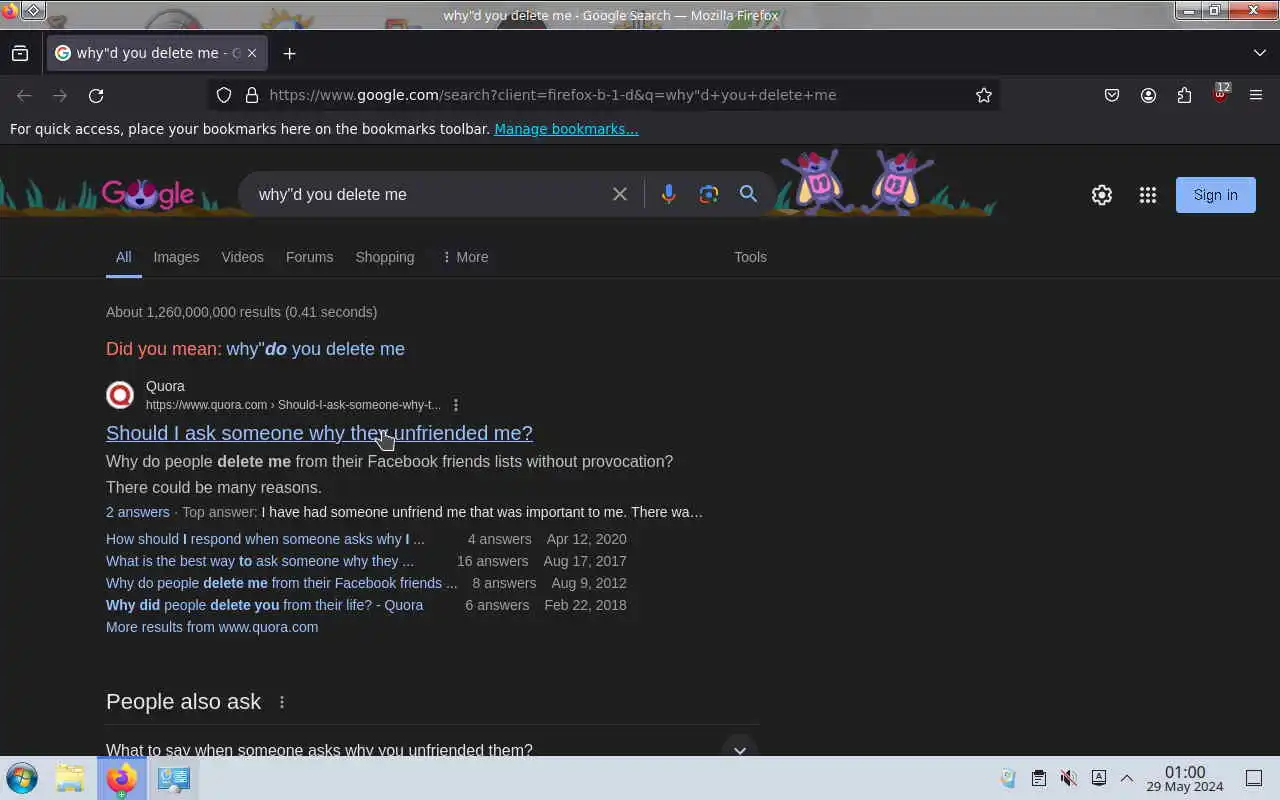This screenshot has width=1280, height=800.
Task: Click the Sign in button
Action: 1216,195
